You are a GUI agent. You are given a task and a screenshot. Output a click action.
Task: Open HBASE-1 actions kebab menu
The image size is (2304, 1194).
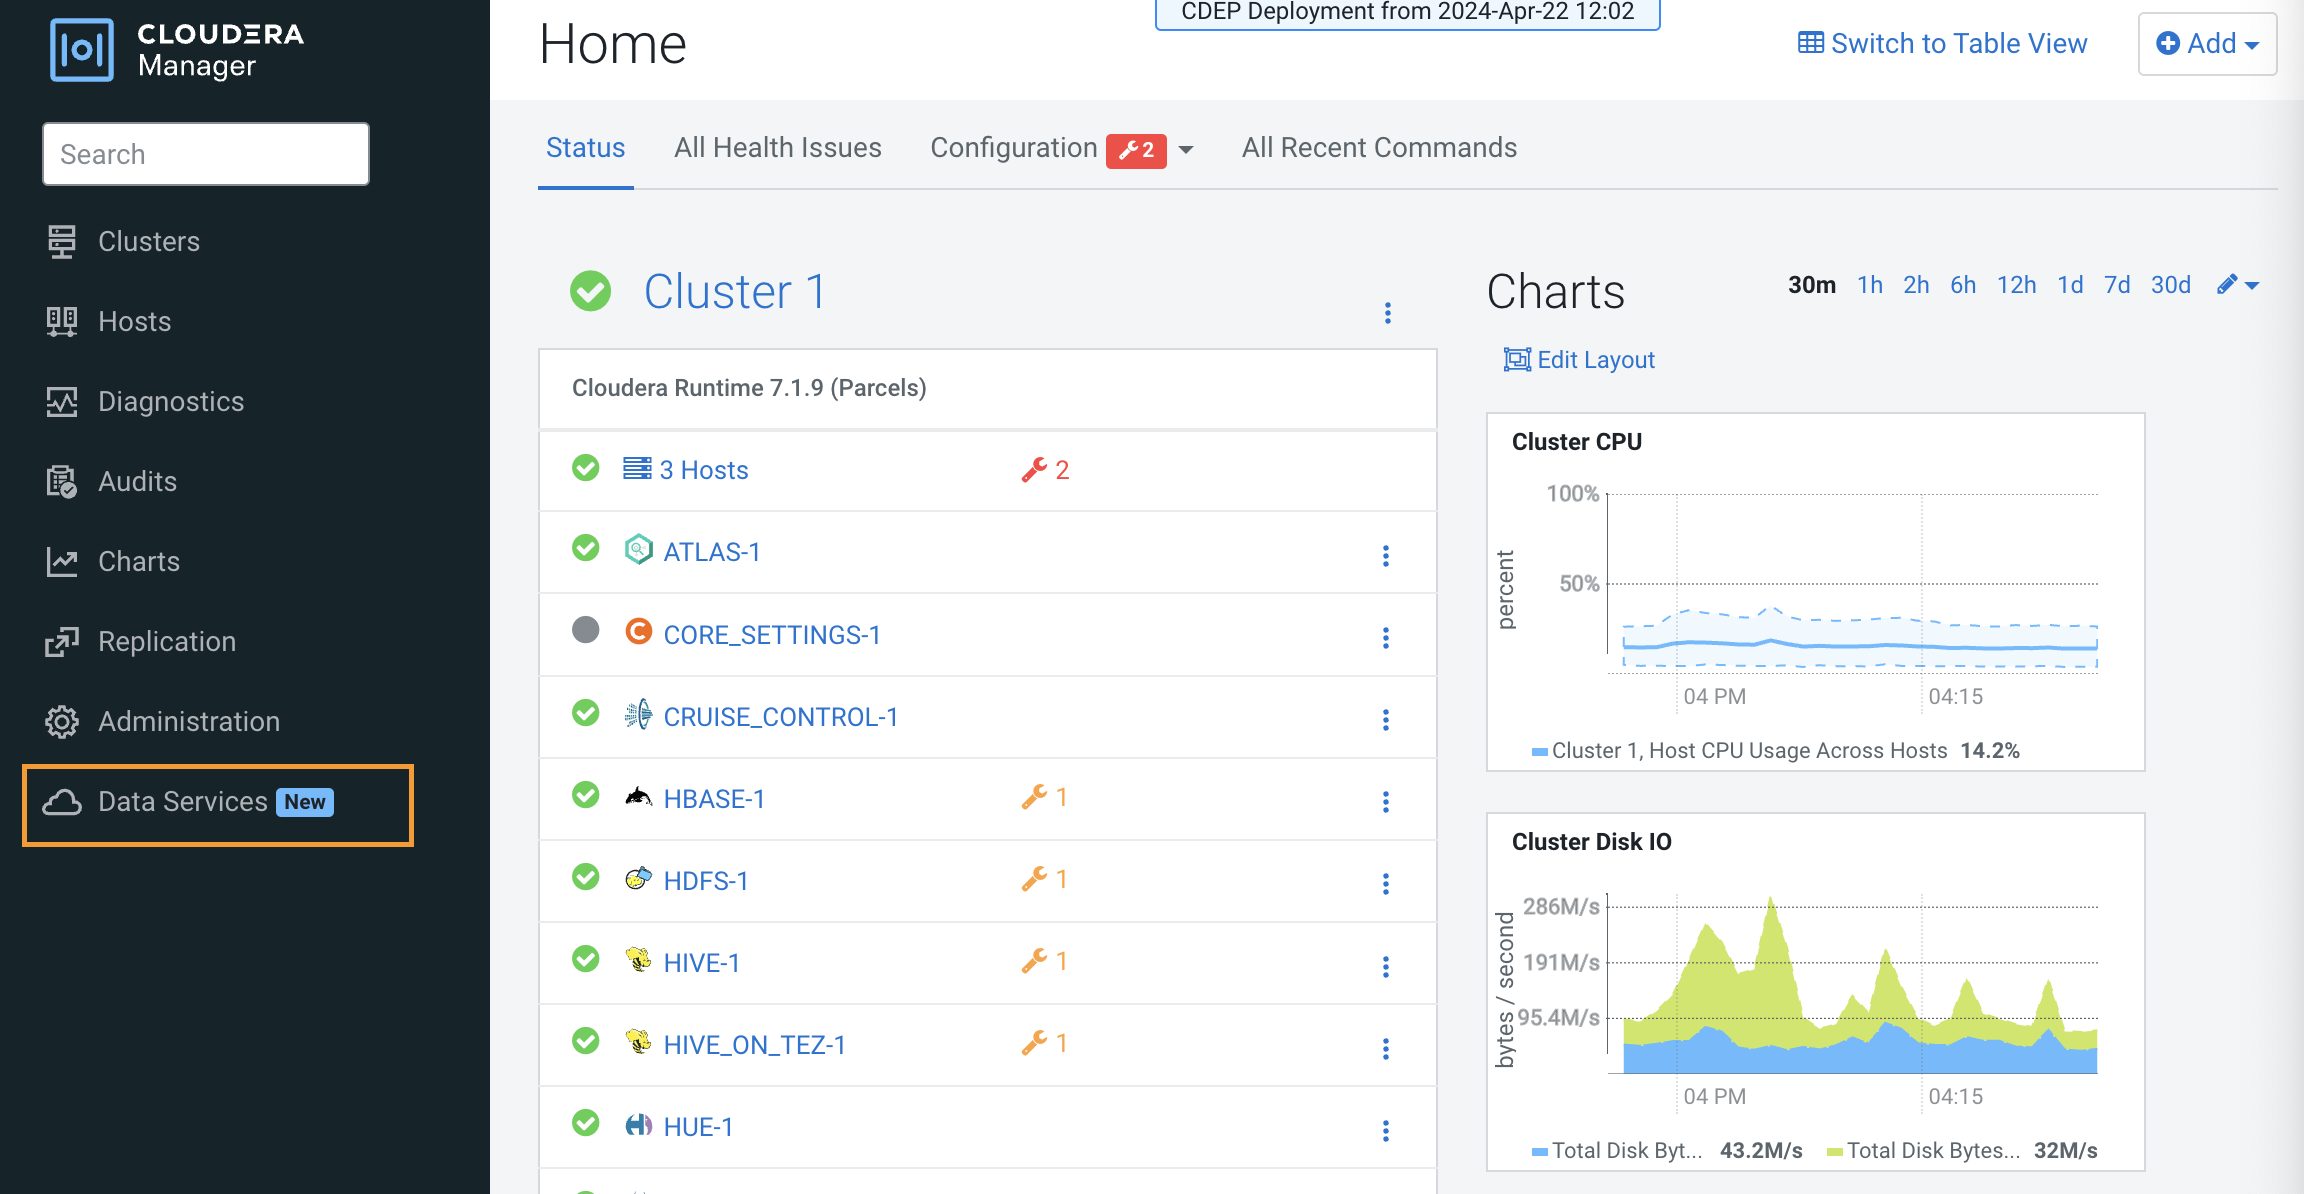(x=1385, y=802)
